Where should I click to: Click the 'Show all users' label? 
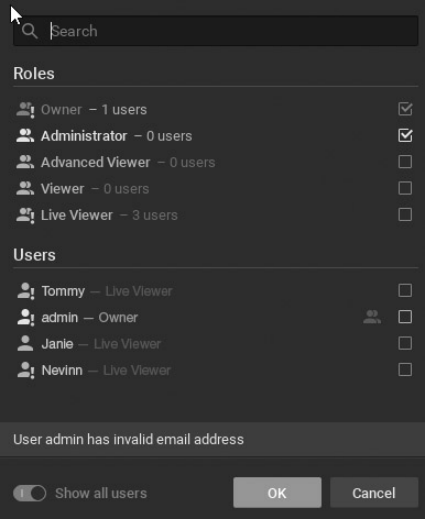101,493
